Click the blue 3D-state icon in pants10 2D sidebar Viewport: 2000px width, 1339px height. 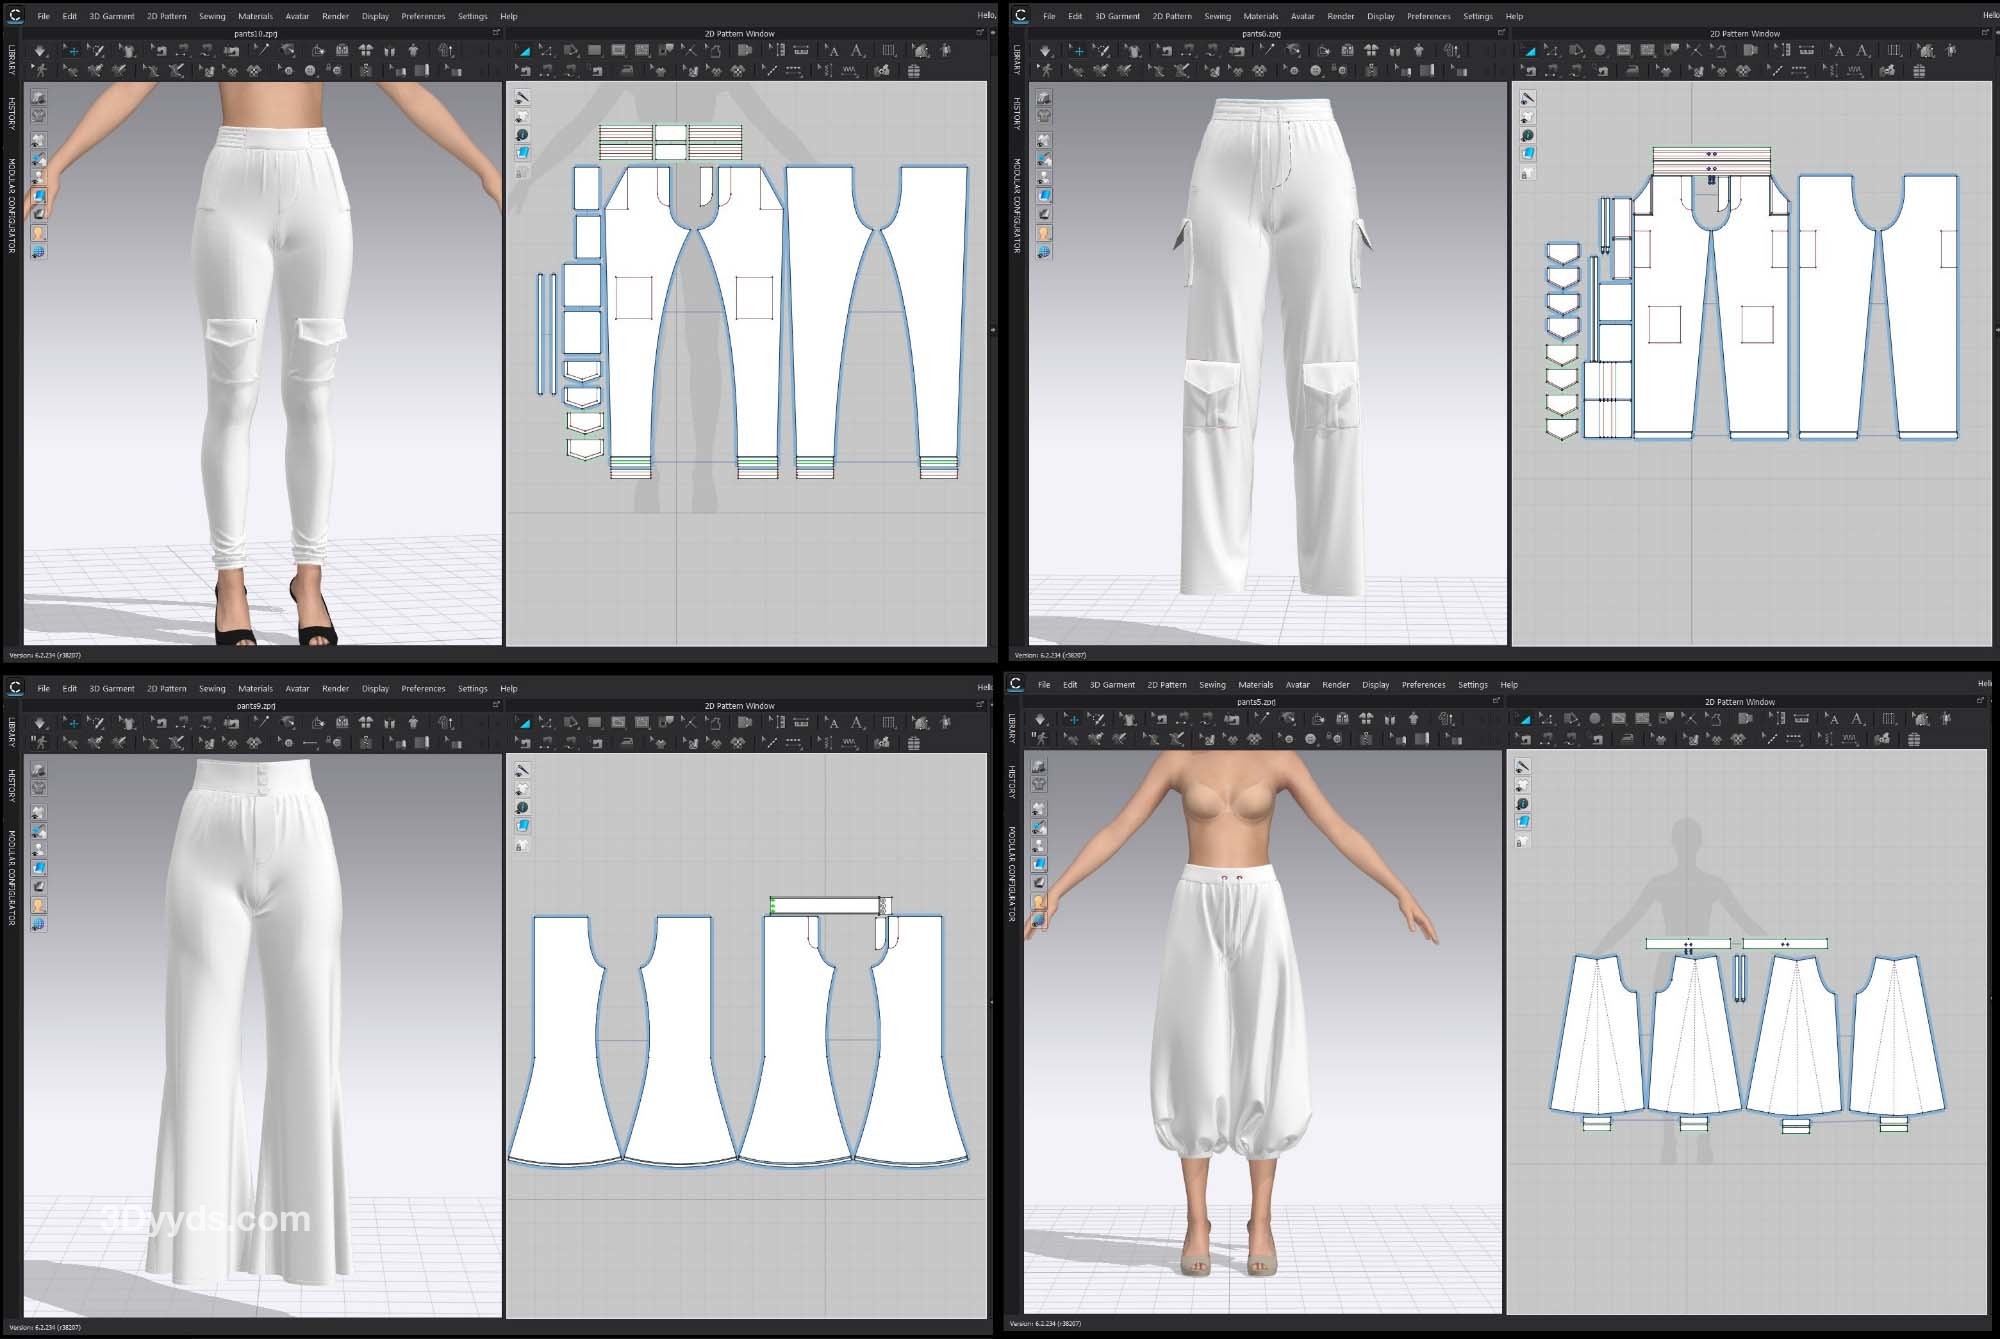(x=522, y=153)
